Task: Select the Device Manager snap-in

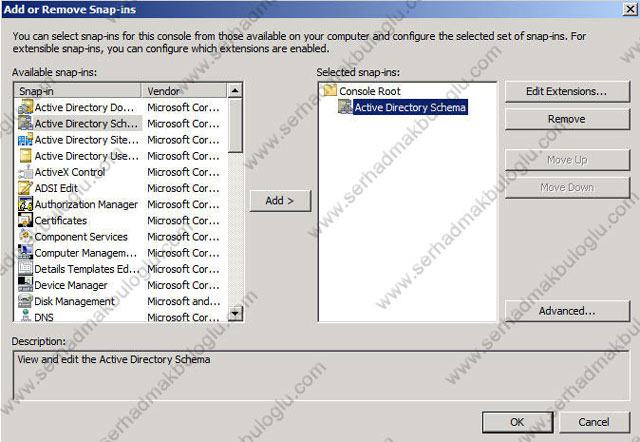Action: [x=121, y=285]
